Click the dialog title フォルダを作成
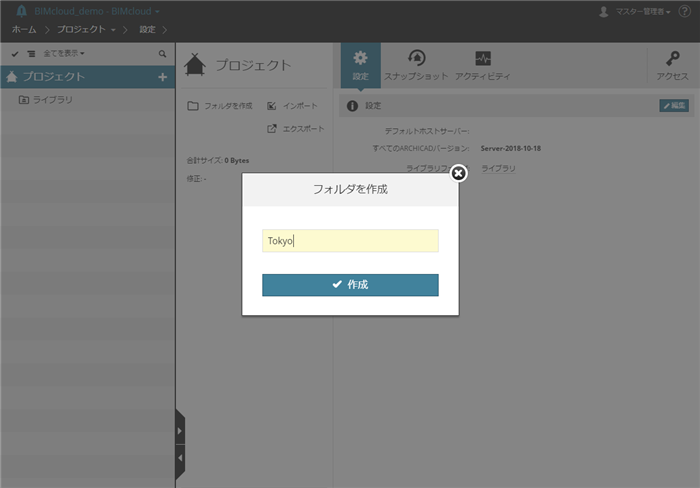This screenshot has width=700, height=488. pyautogui.click(x=350, y=189)
